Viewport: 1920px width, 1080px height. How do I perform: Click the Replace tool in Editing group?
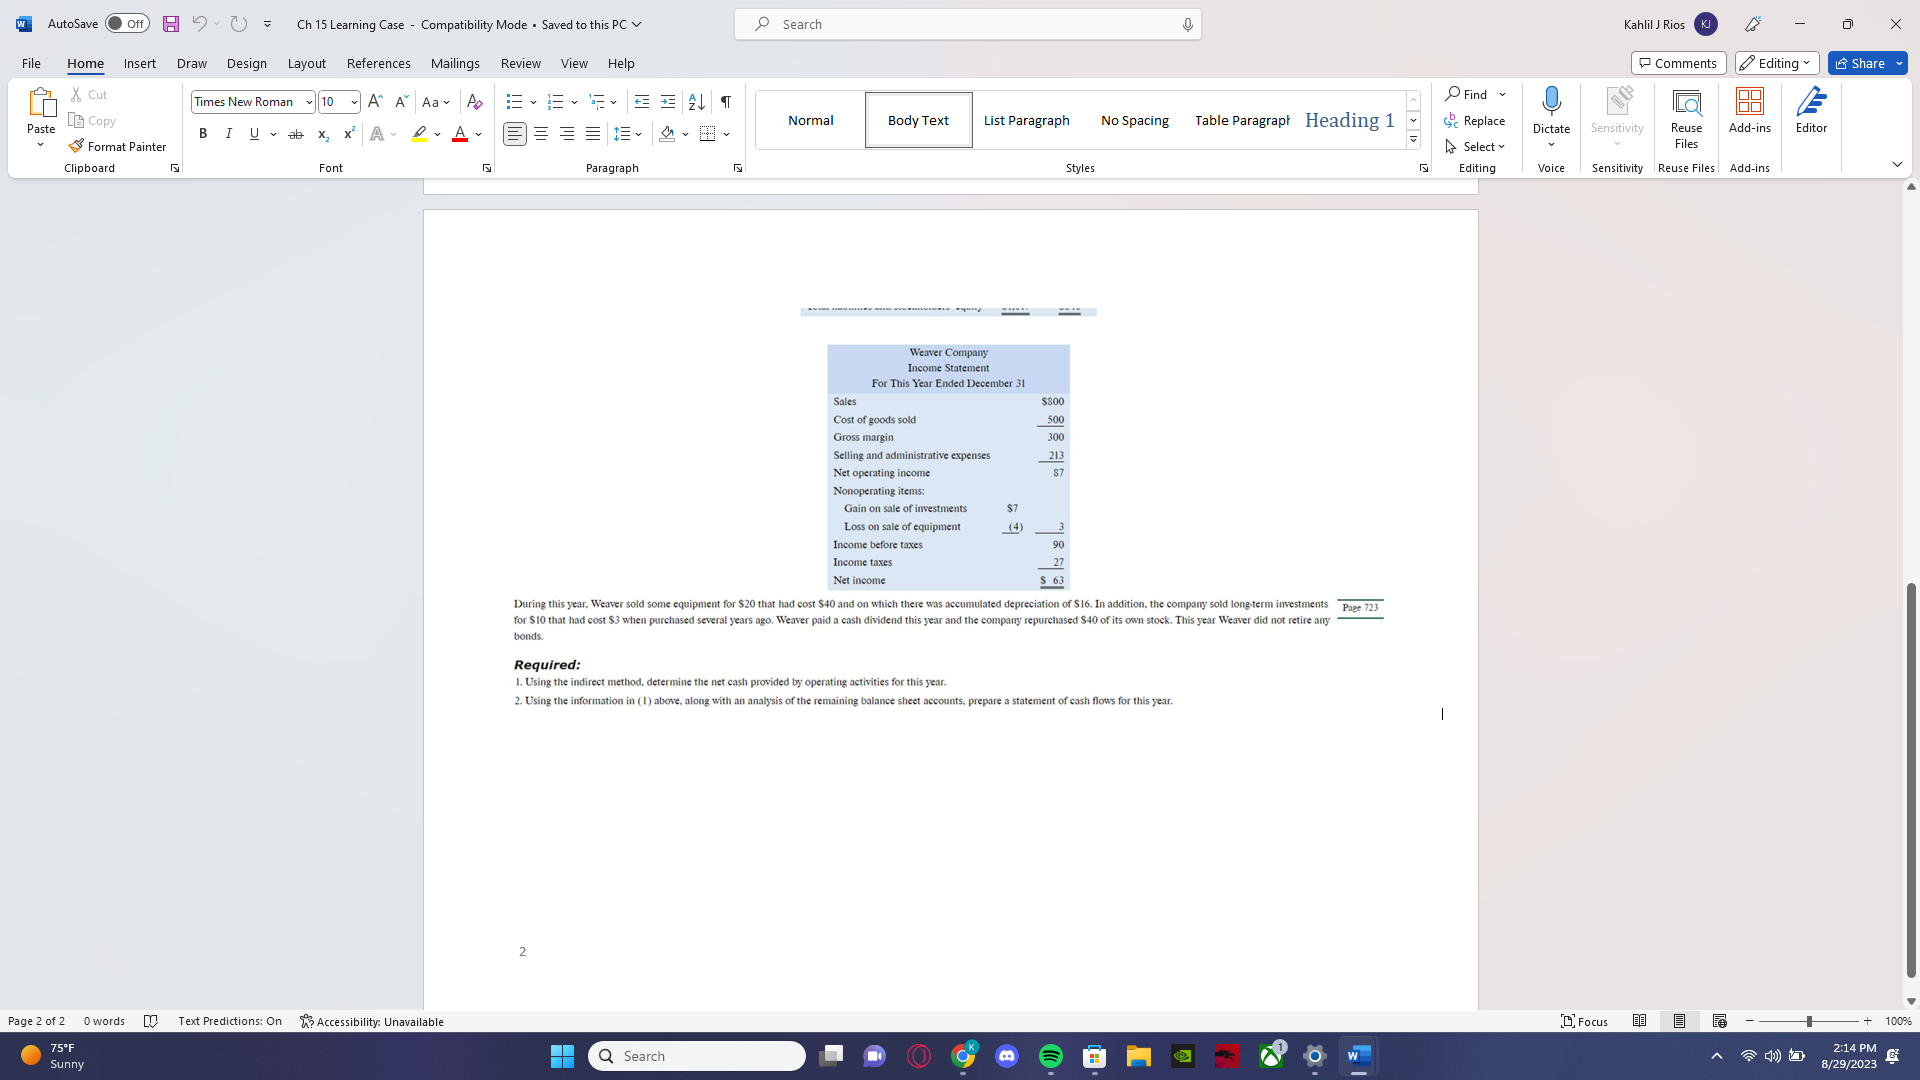click(x=1475, y=120)
